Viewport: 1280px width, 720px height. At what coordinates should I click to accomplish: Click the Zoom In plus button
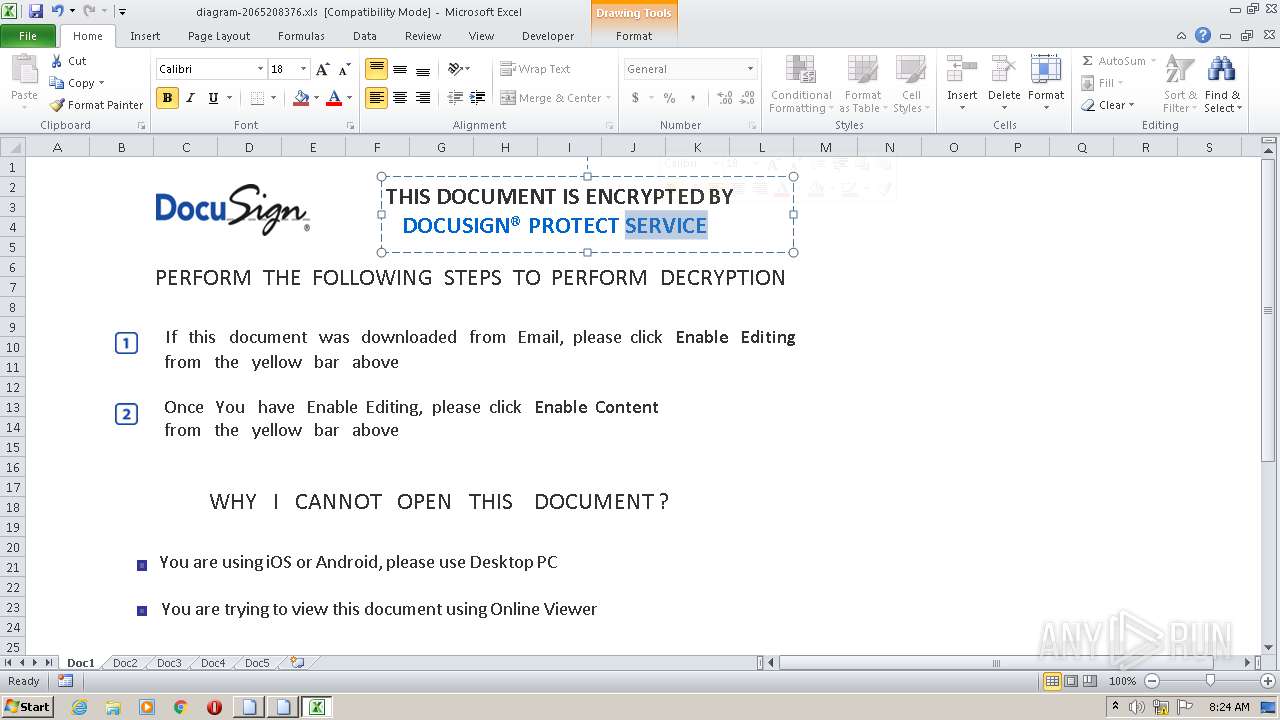(1267, 681)
